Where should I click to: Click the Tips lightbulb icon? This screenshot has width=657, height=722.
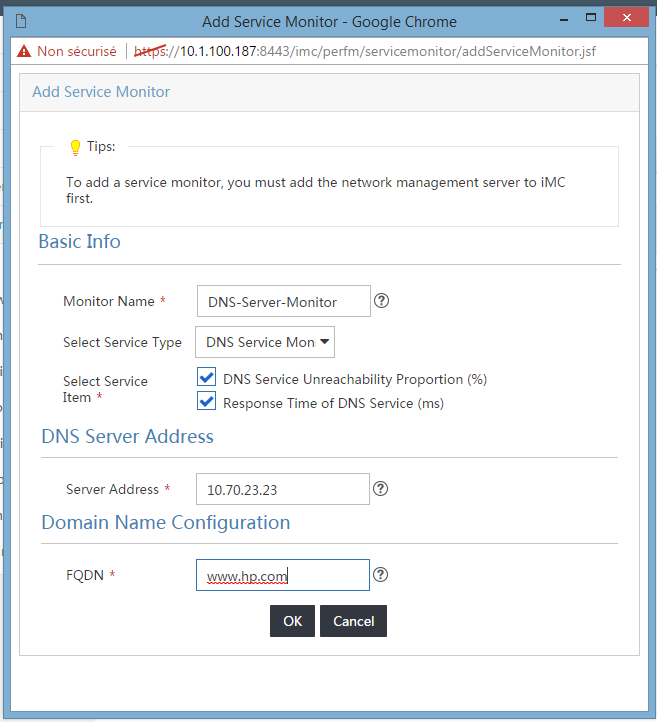point(75,148)
